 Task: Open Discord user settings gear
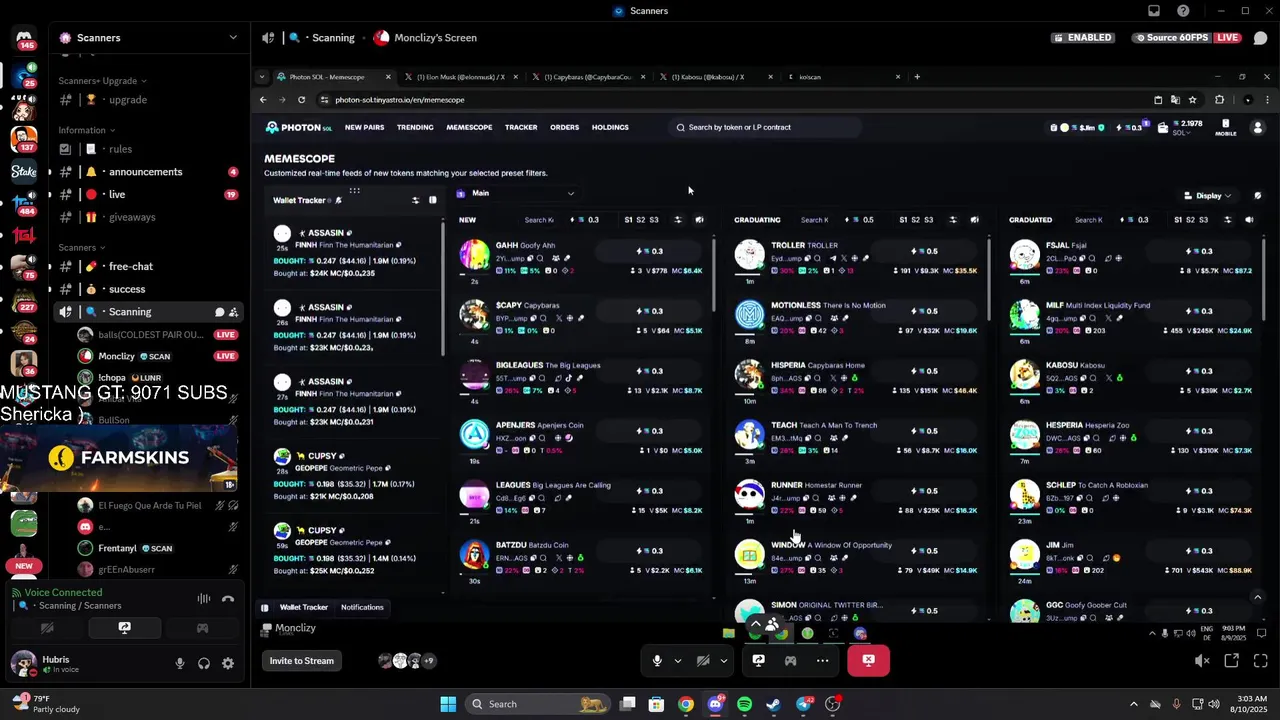click(228, 663)
